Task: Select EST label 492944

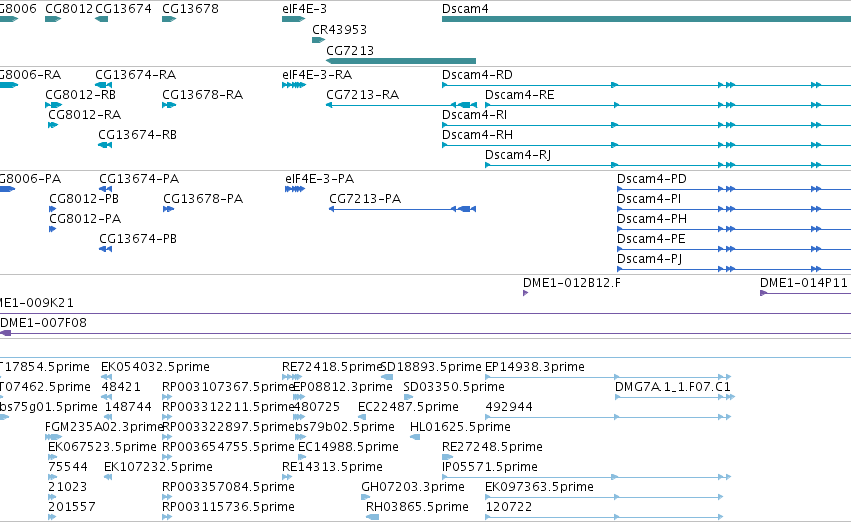Action: tap(509, 407)
